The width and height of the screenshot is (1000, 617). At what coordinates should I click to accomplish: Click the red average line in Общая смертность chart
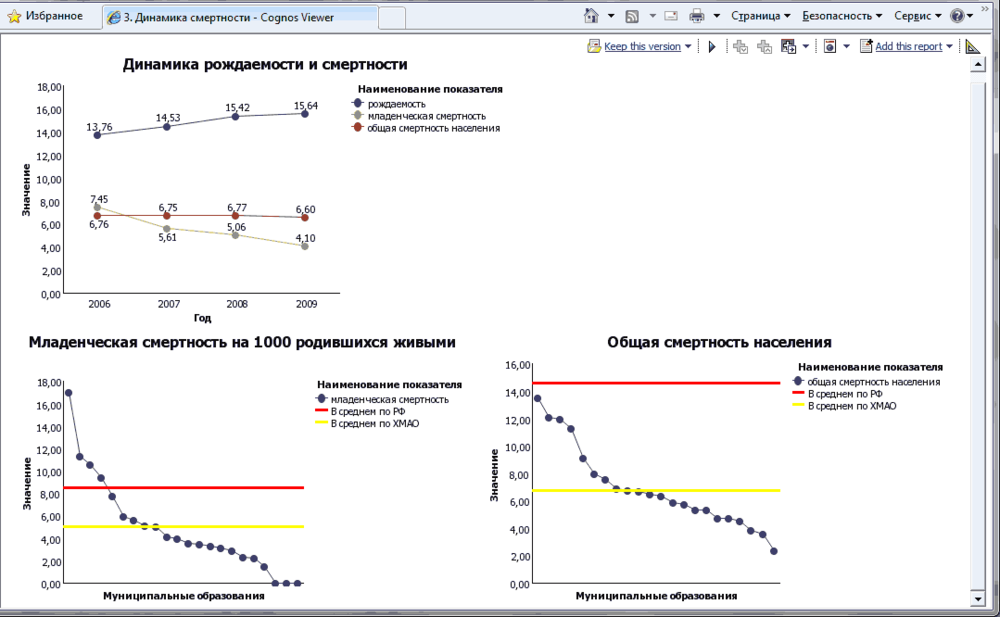[x=656, y=383]
